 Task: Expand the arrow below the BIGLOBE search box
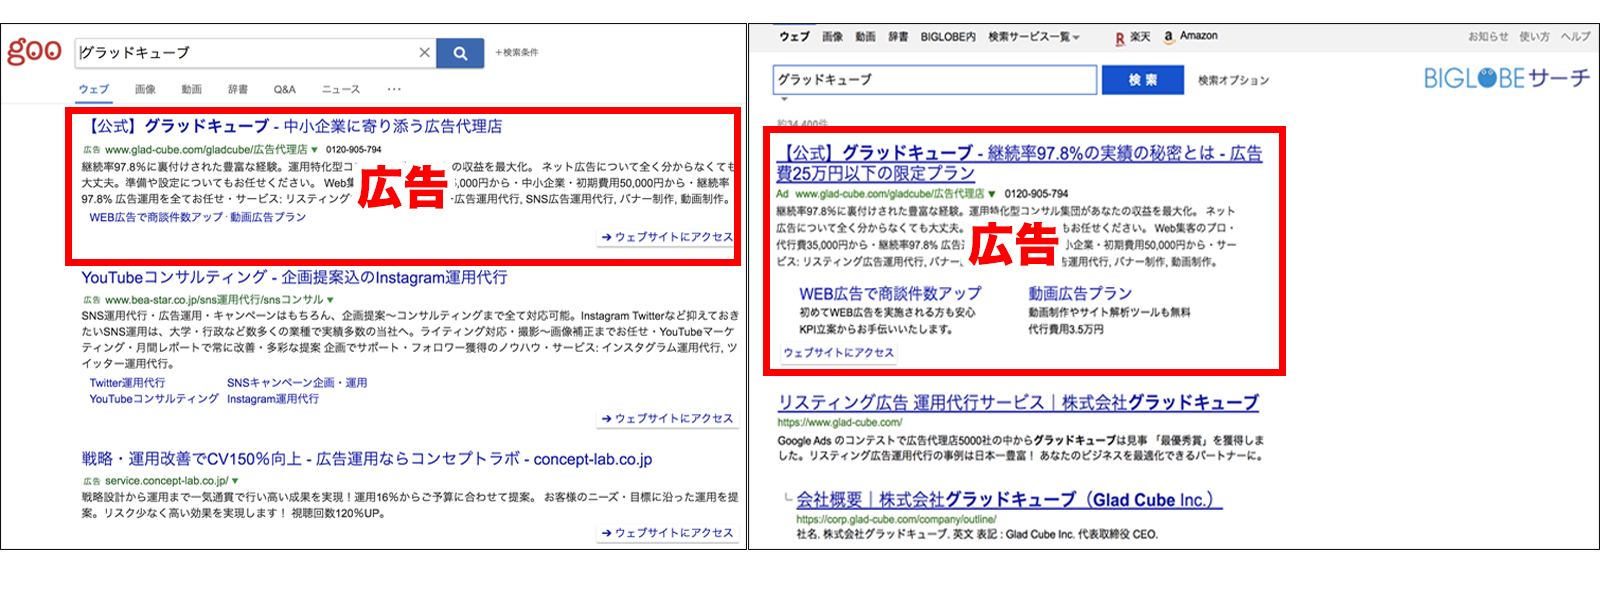[784, 100]
